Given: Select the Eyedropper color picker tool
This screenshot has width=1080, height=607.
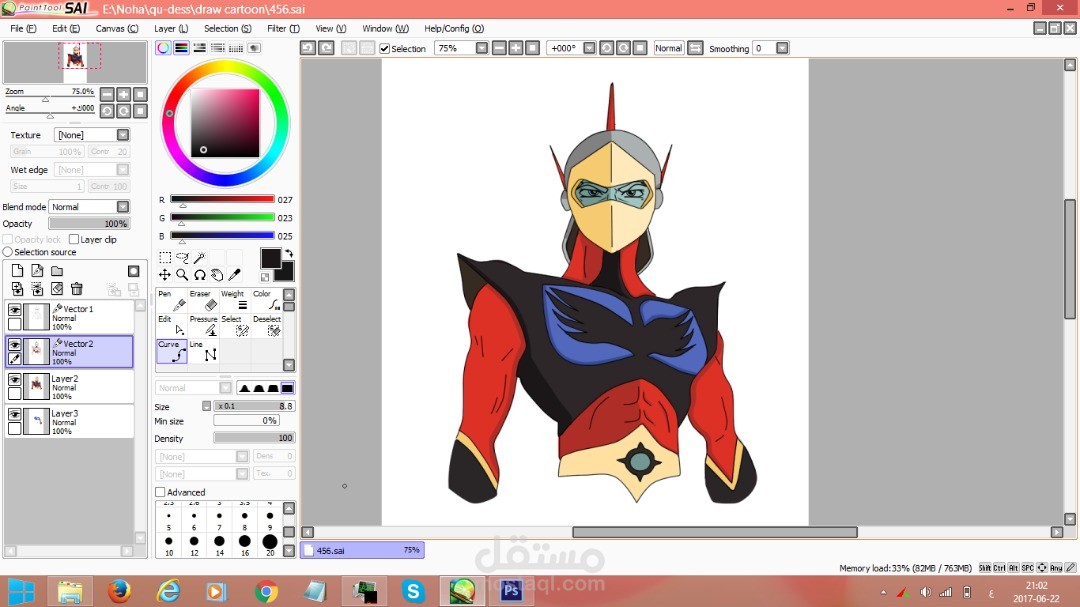Looking at the screenshot, I should point(234,275).
